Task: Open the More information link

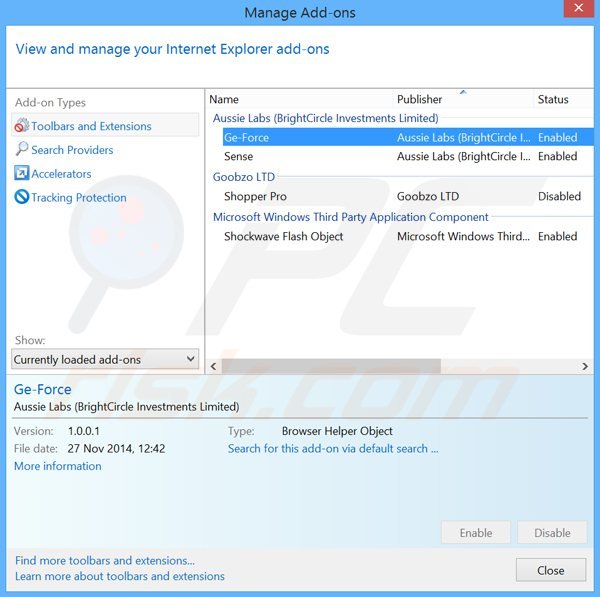Action: tap(57, 466)
